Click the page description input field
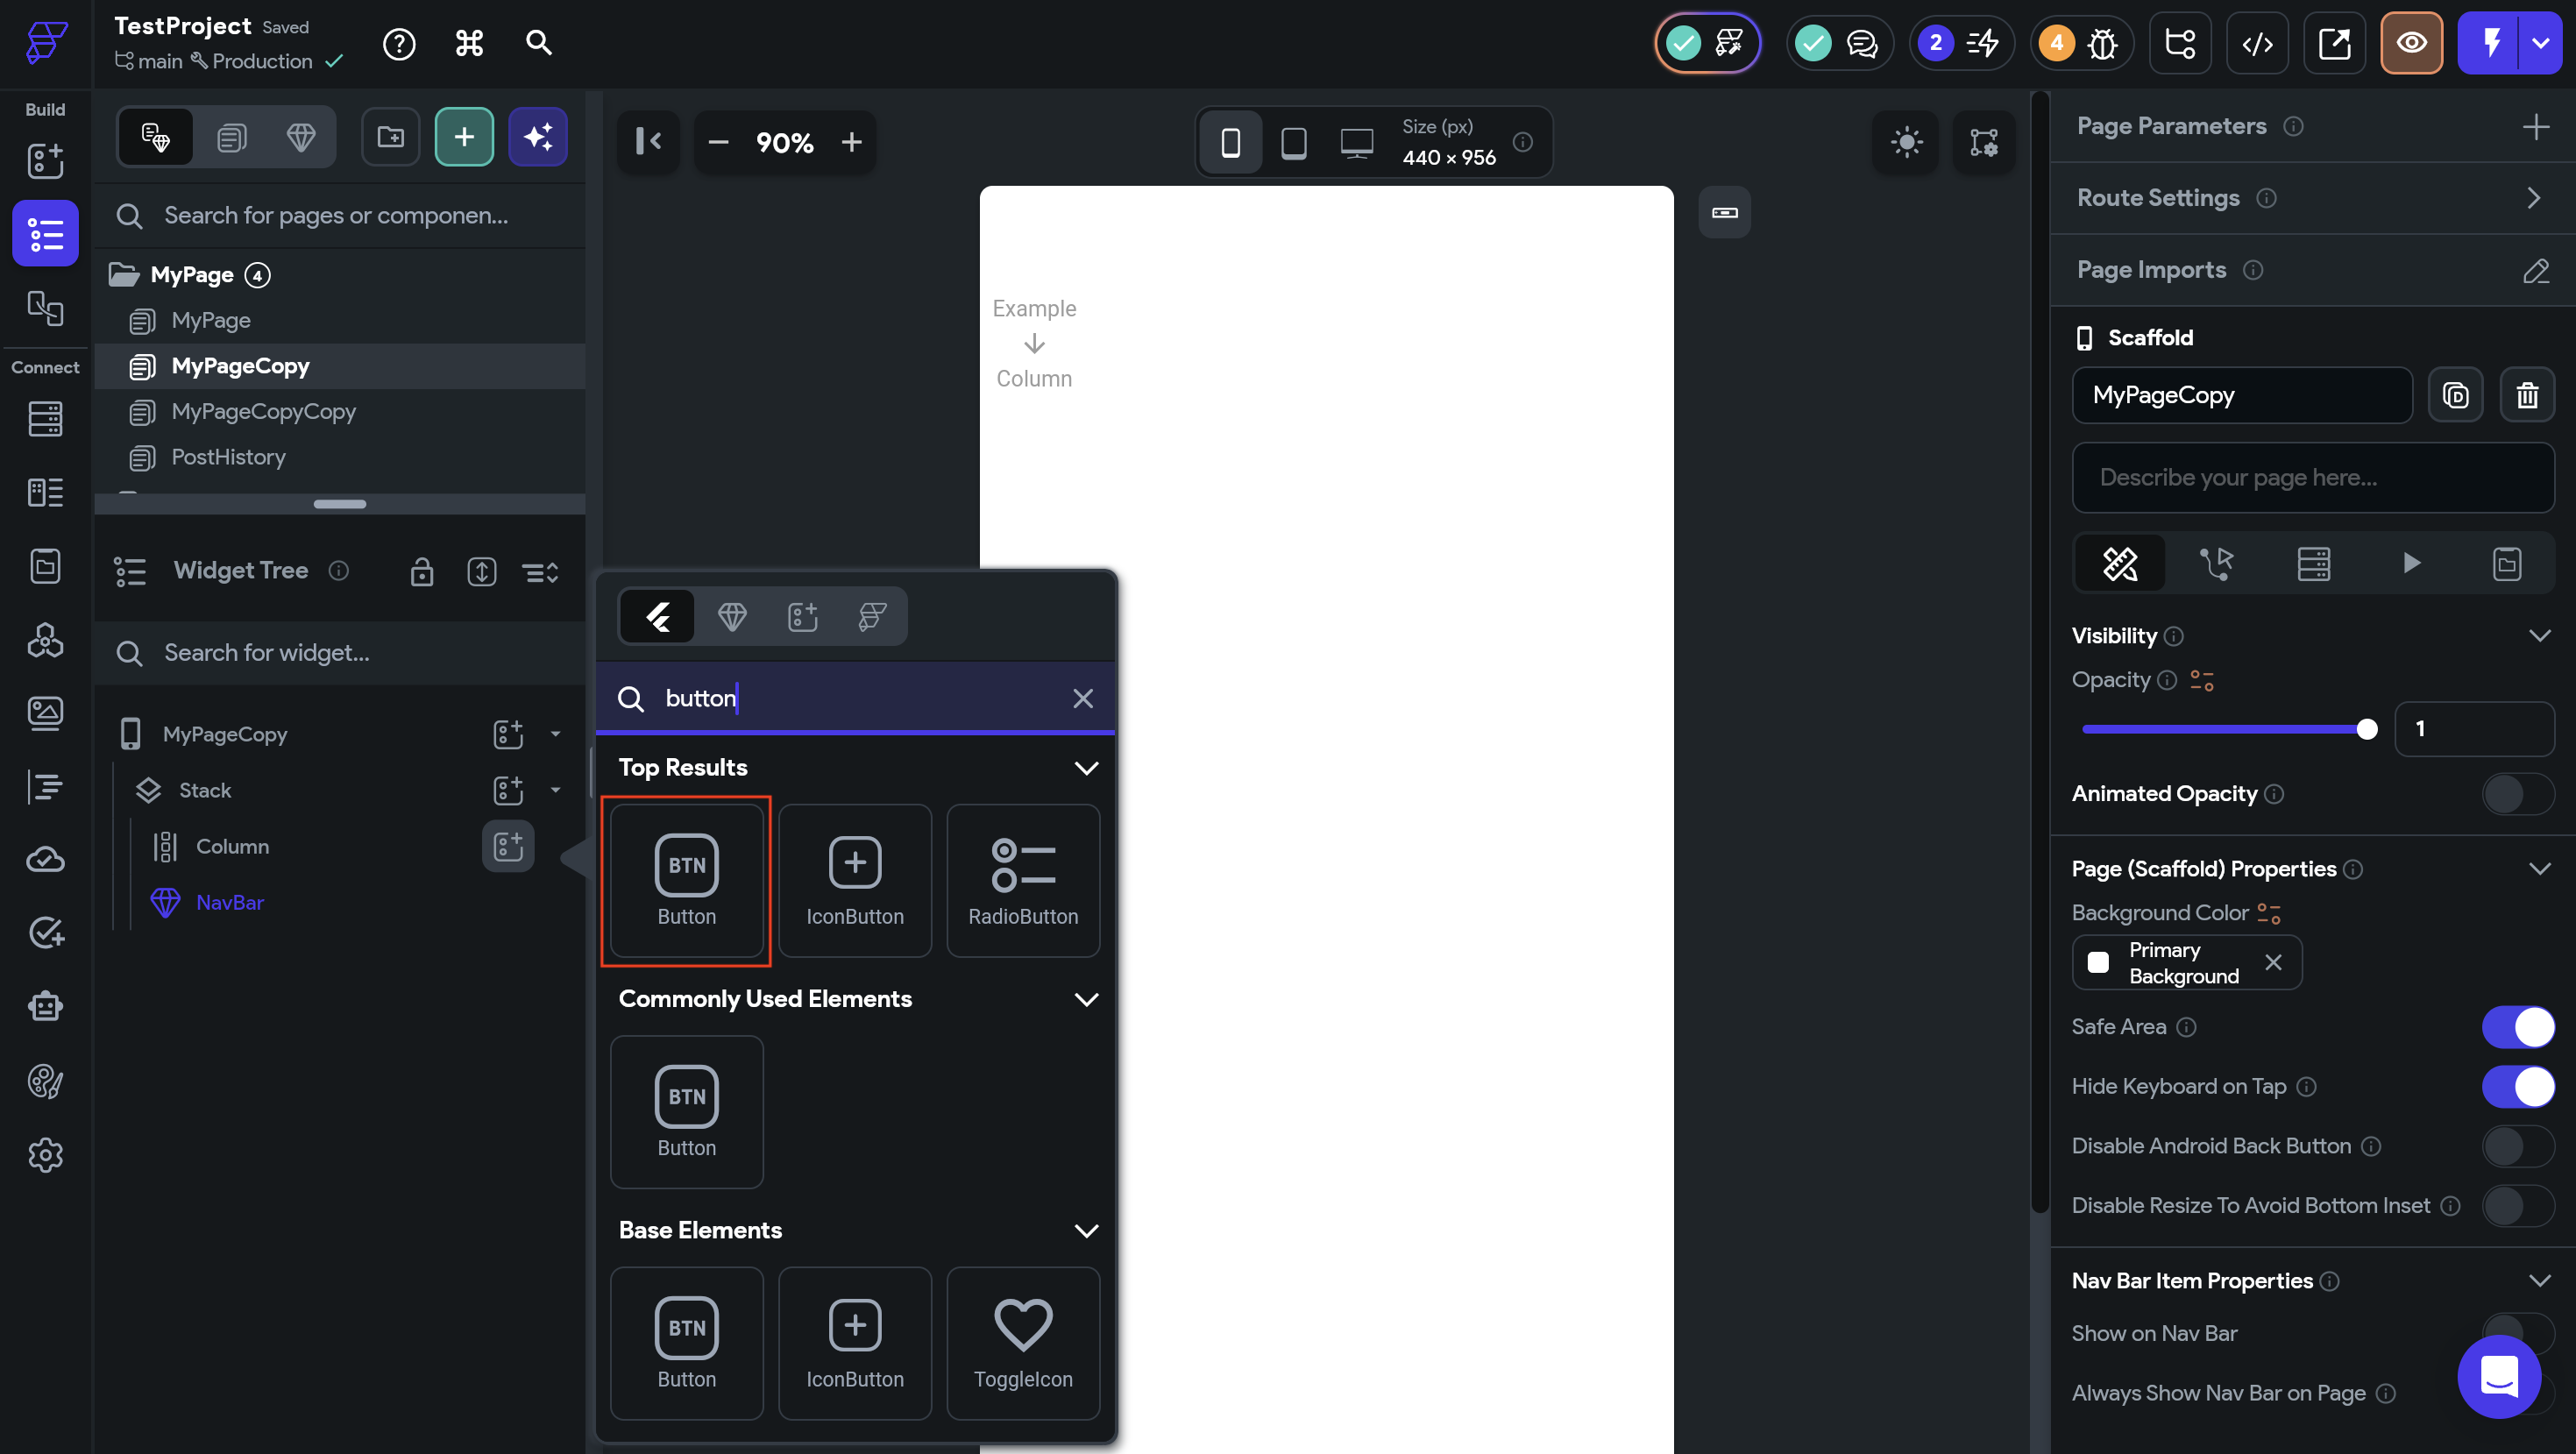The width and height of the screenshot is (2576, 1454). 2312,478
